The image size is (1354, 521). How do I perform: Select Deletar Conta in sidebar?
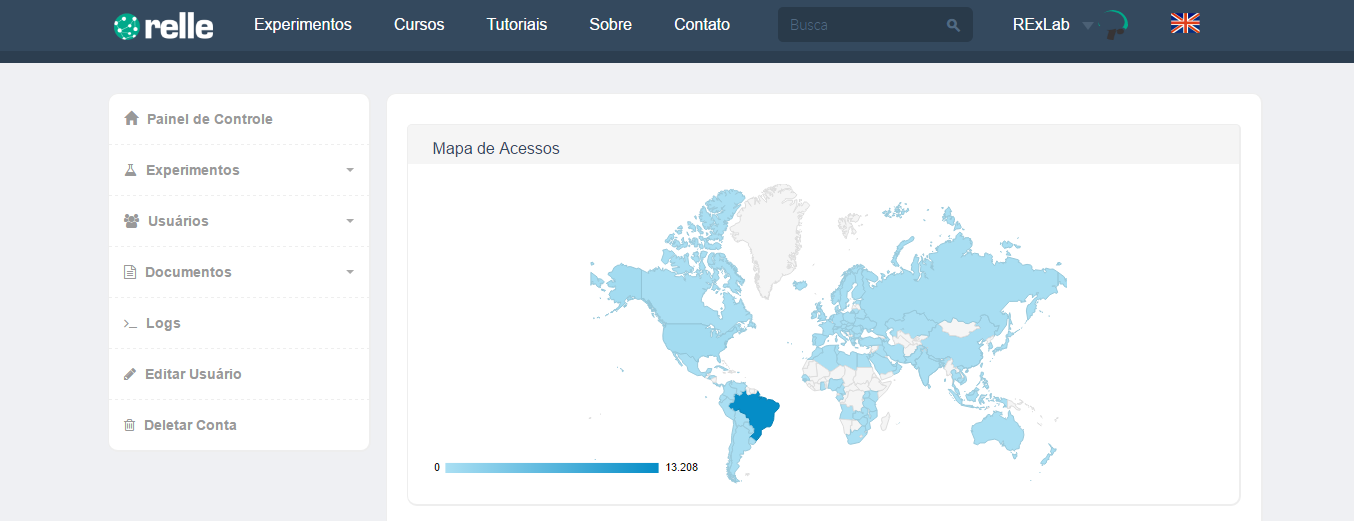(239, 425)
